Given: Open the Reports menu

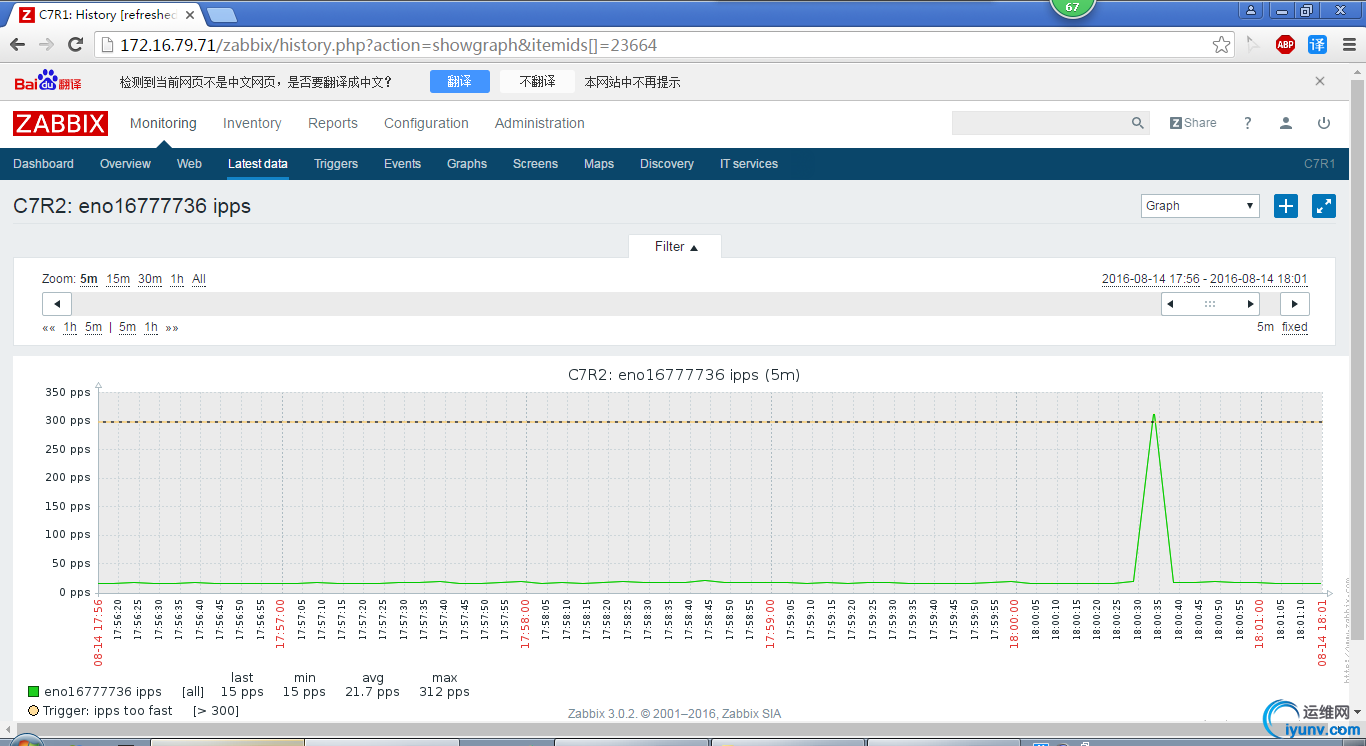Looking at the screenshot, I should [x=333, y=123].
